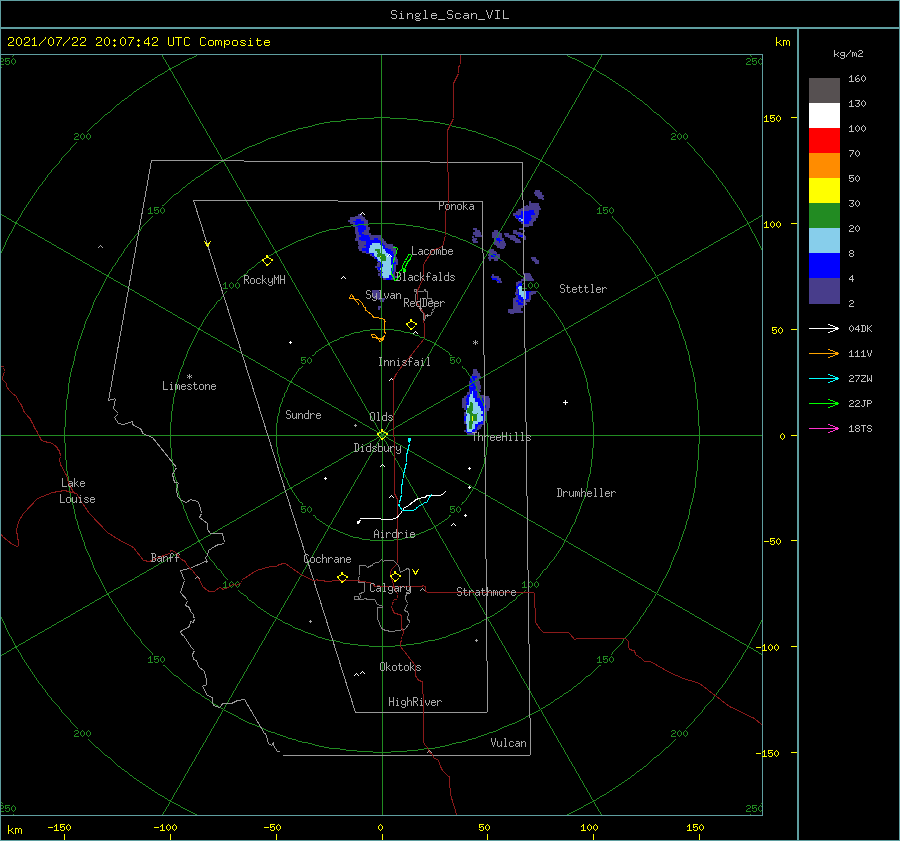Click the orange 111V arrow in legend

click(824, 354)
